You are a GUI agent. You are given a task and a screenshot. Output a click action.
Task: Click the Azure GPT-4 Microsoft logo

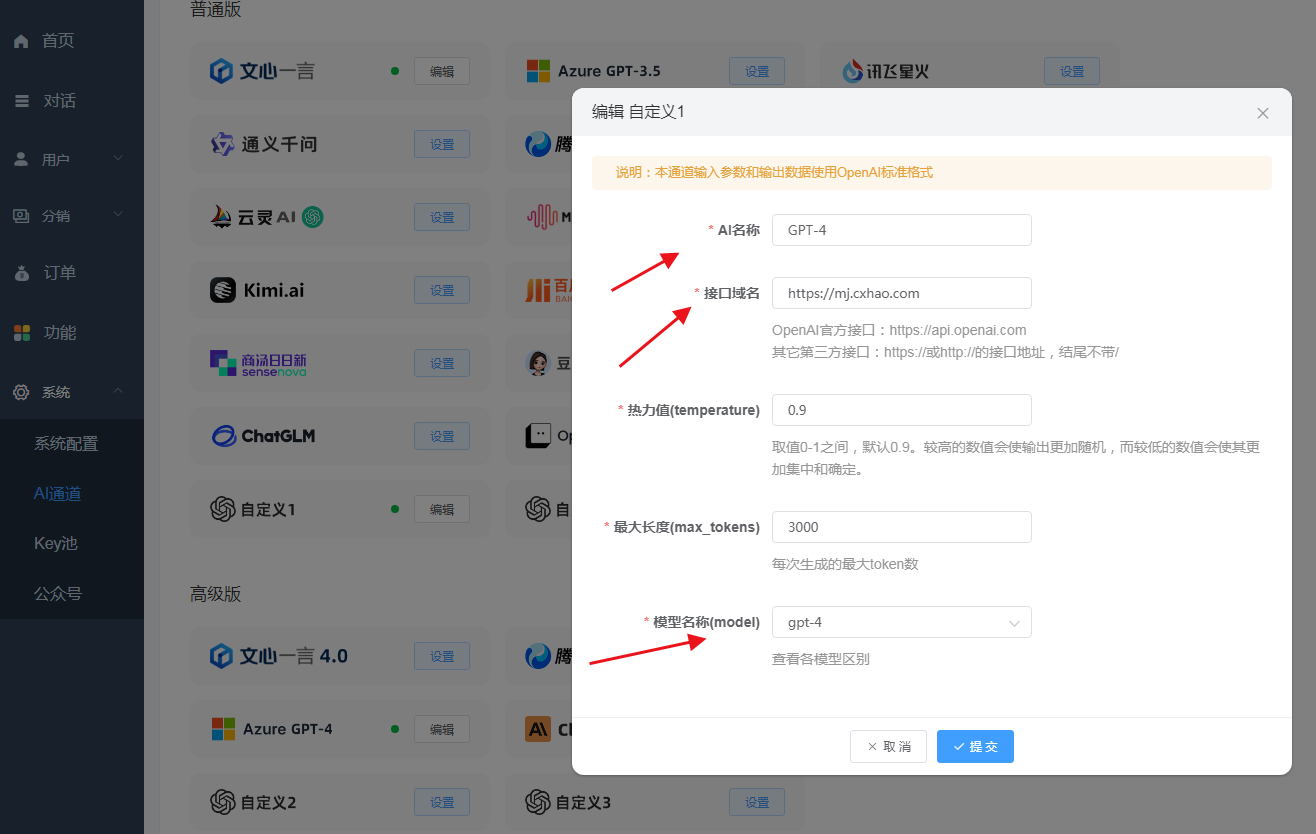[x=223, y=729]
